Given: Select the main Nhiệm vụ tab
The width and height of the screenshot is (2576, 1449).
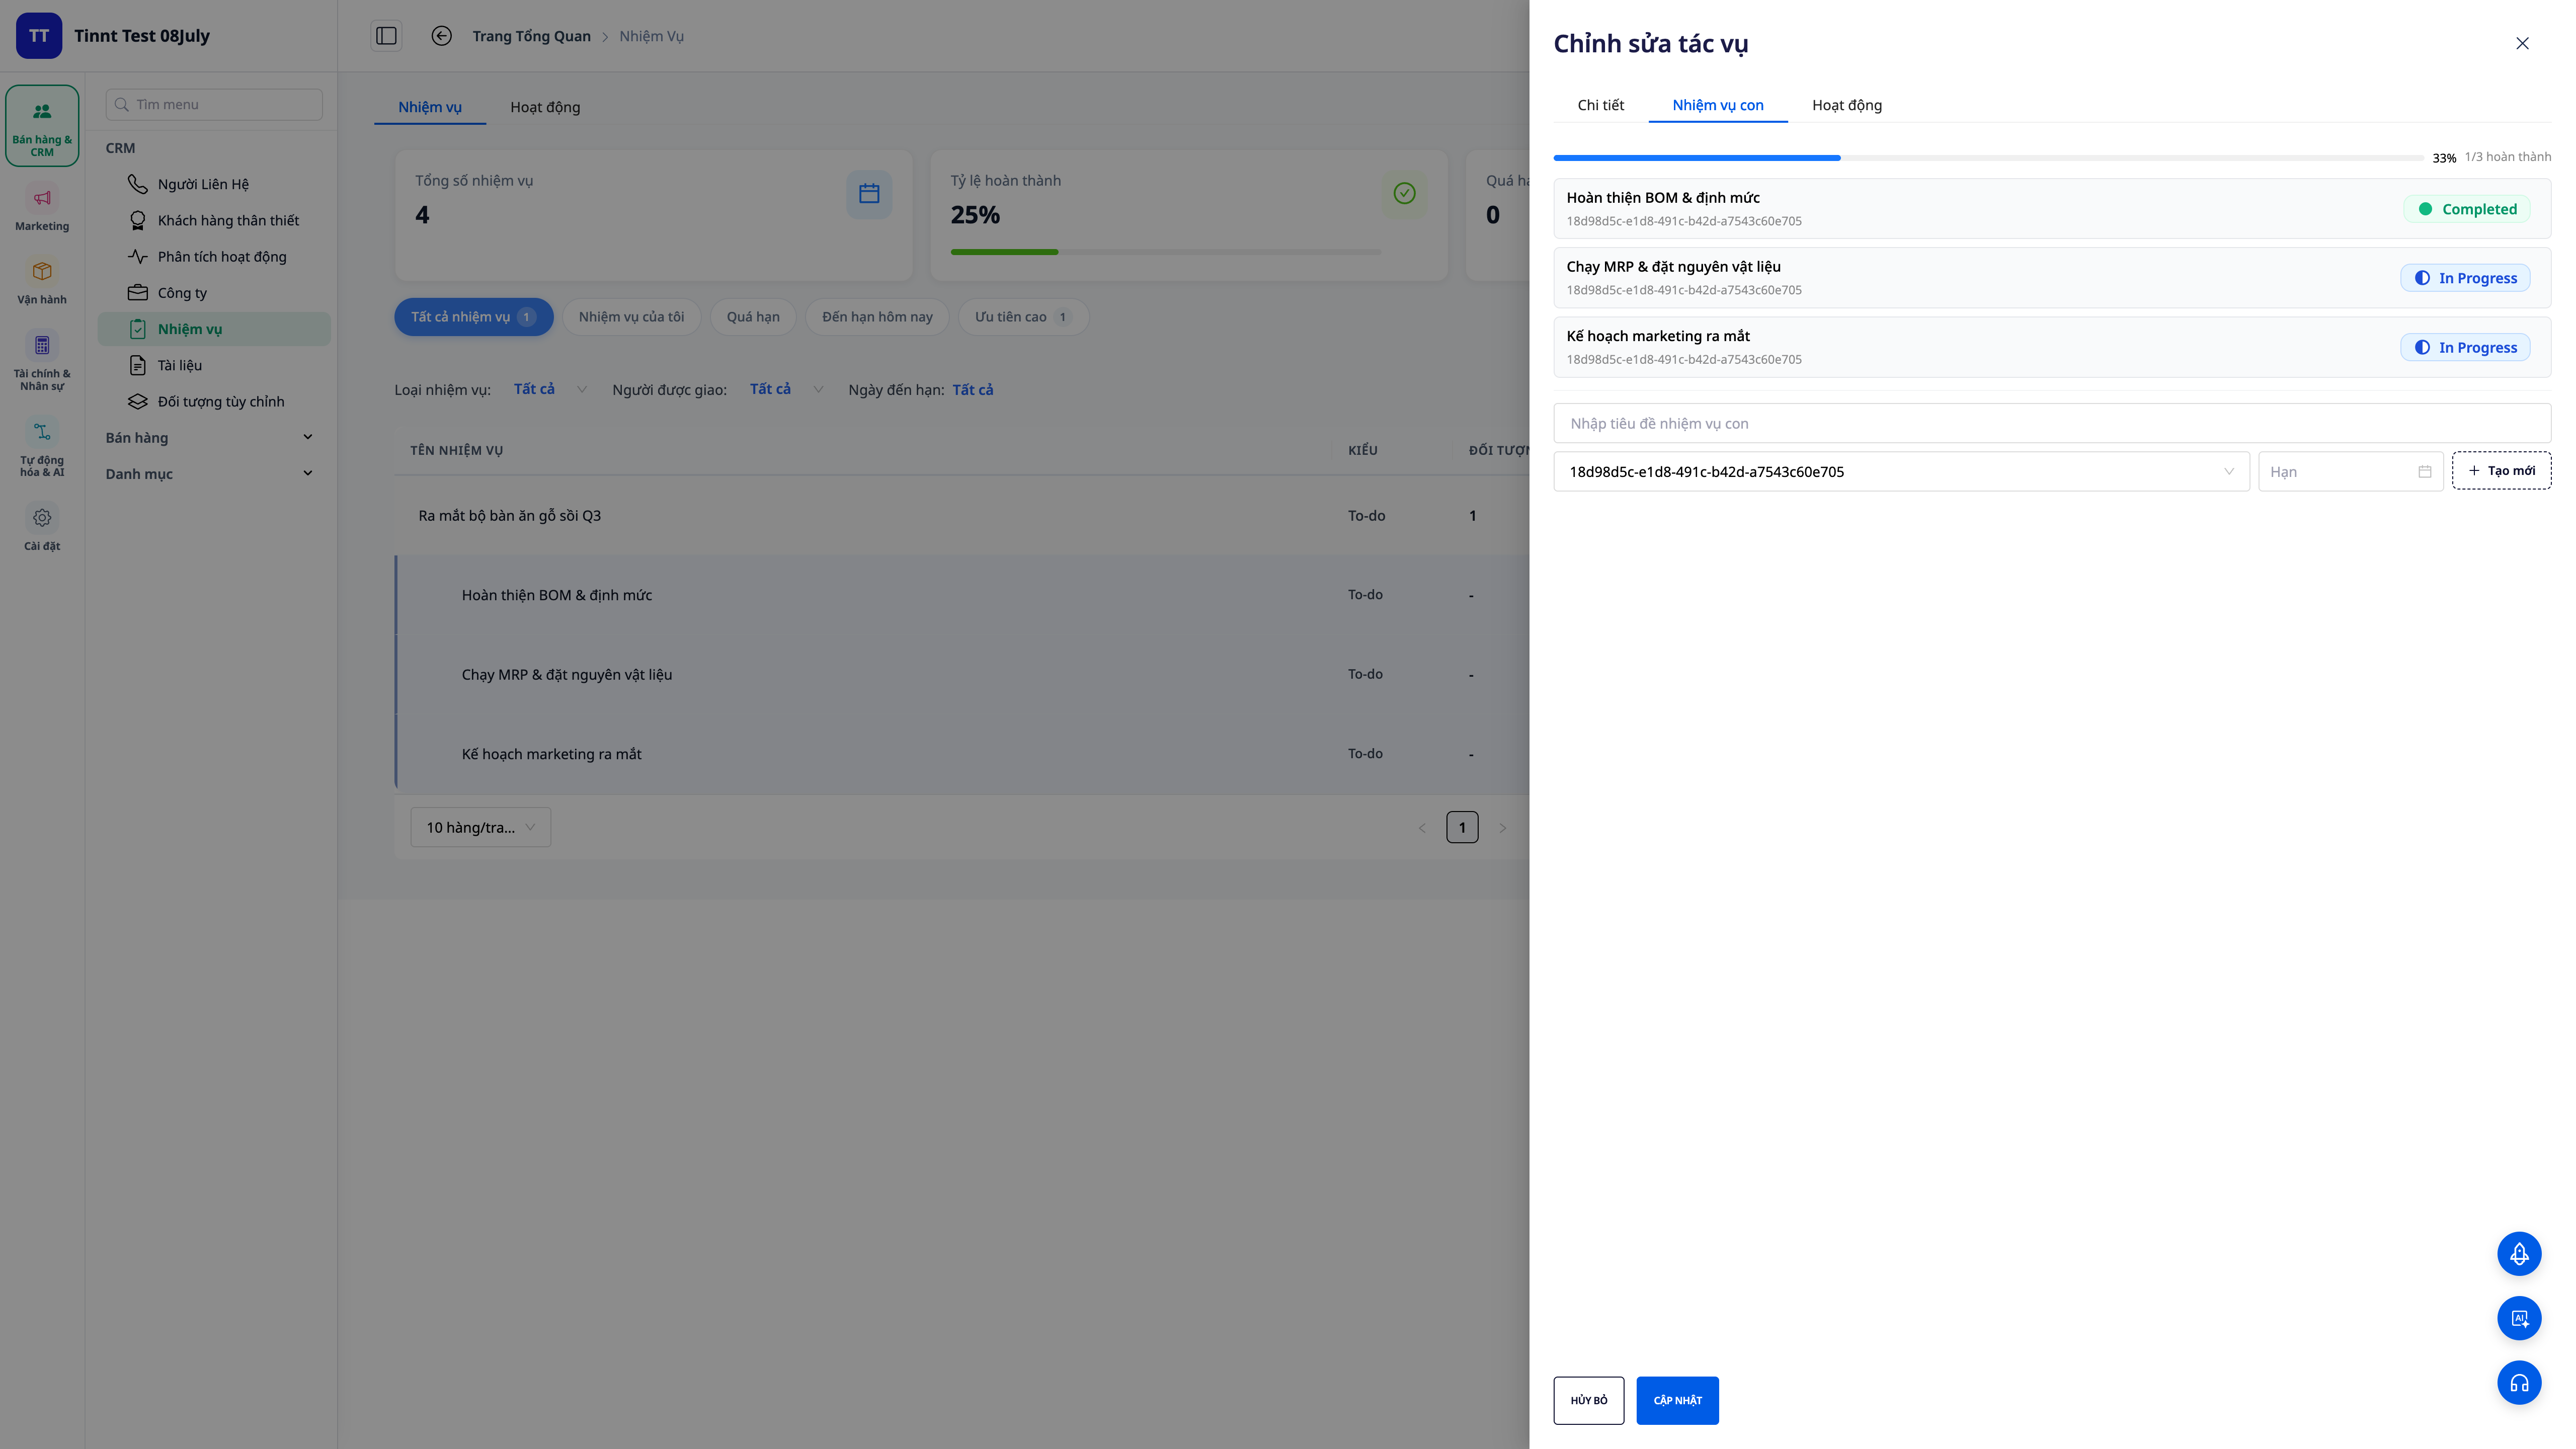Looking at the screenshot, I should pyautogui.click(x=430, y=107).
